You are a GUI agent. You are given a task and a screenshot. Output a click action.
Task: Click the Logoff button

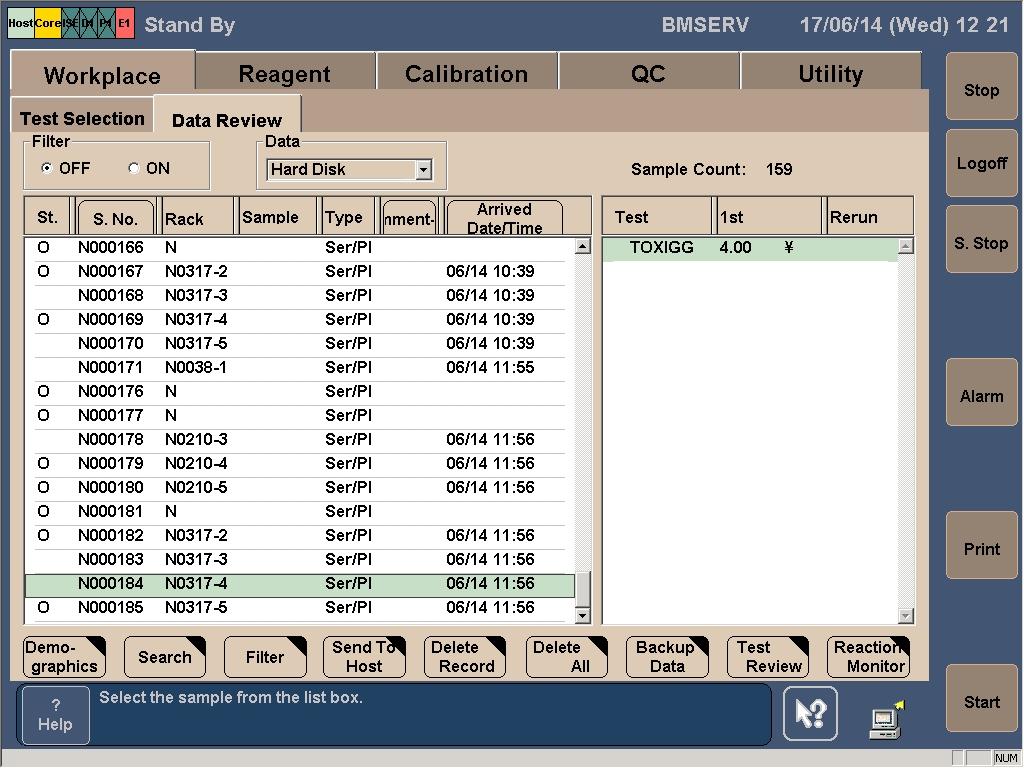click(982, 163)
